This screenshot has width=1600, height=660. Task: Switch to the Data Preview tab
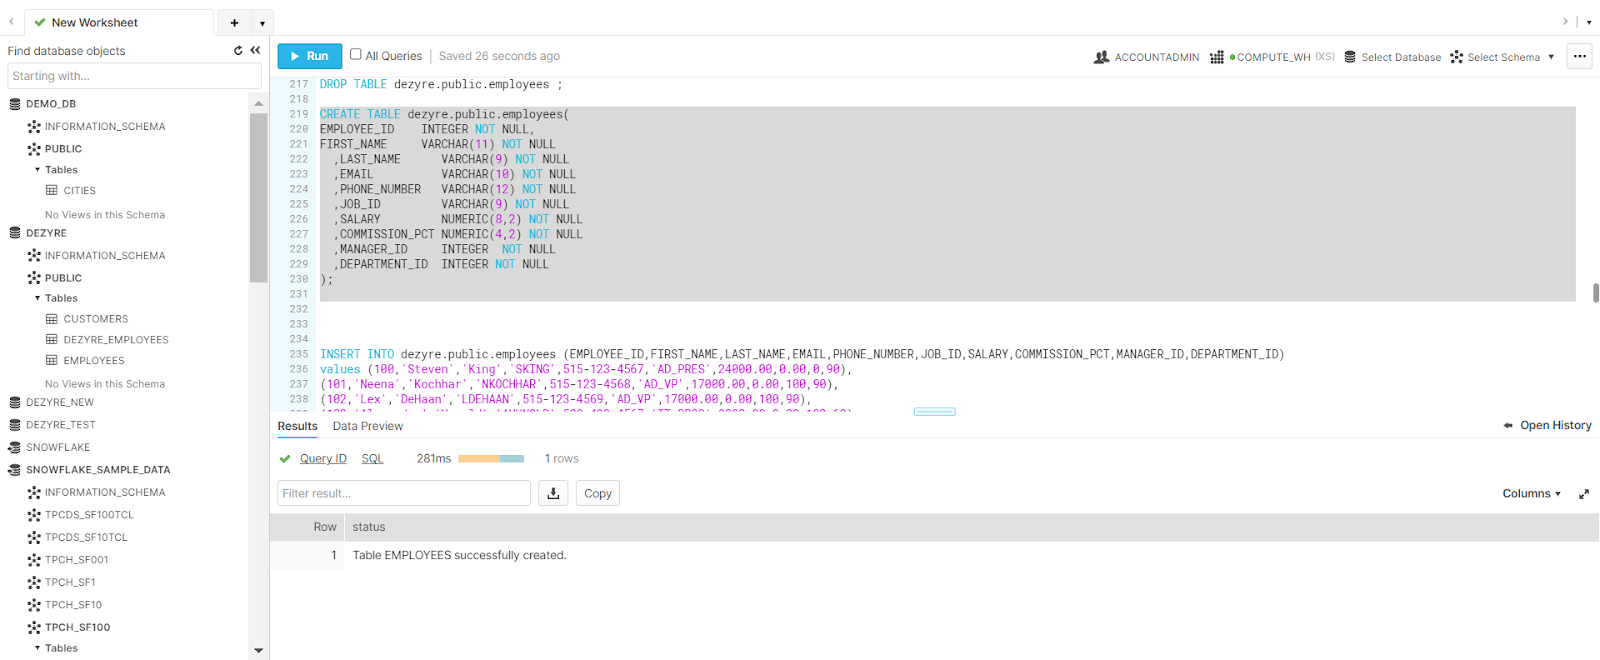click(x=368, y=426)
